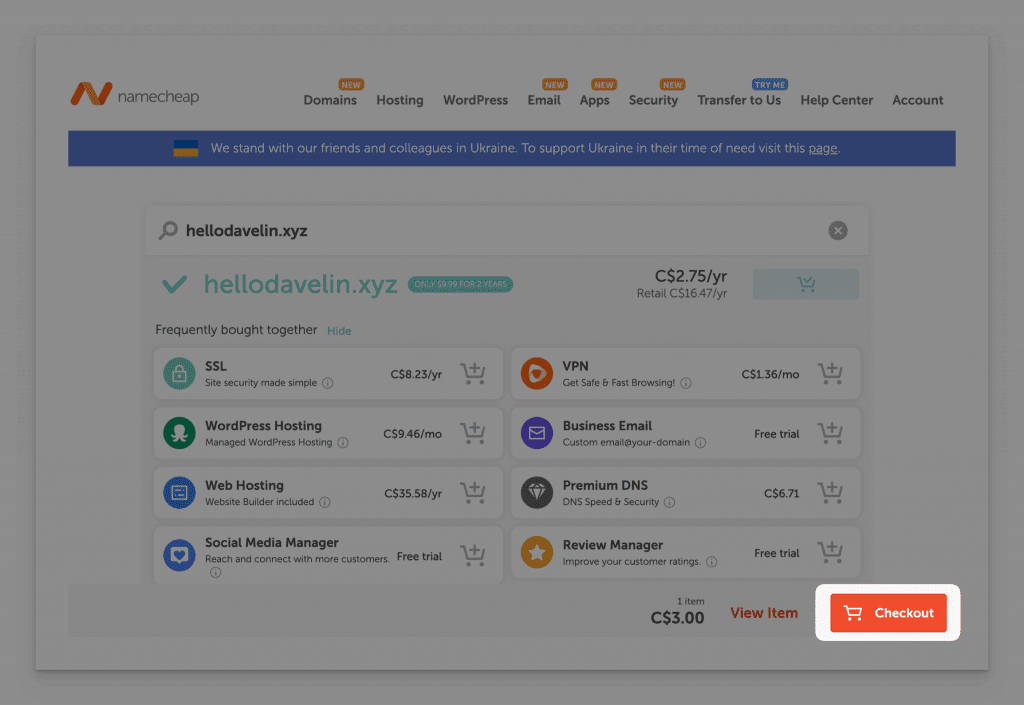Screen dimensions: 1024x705
Task: Click the WordPress Hosting octopus icon
Action: (180, 433)
